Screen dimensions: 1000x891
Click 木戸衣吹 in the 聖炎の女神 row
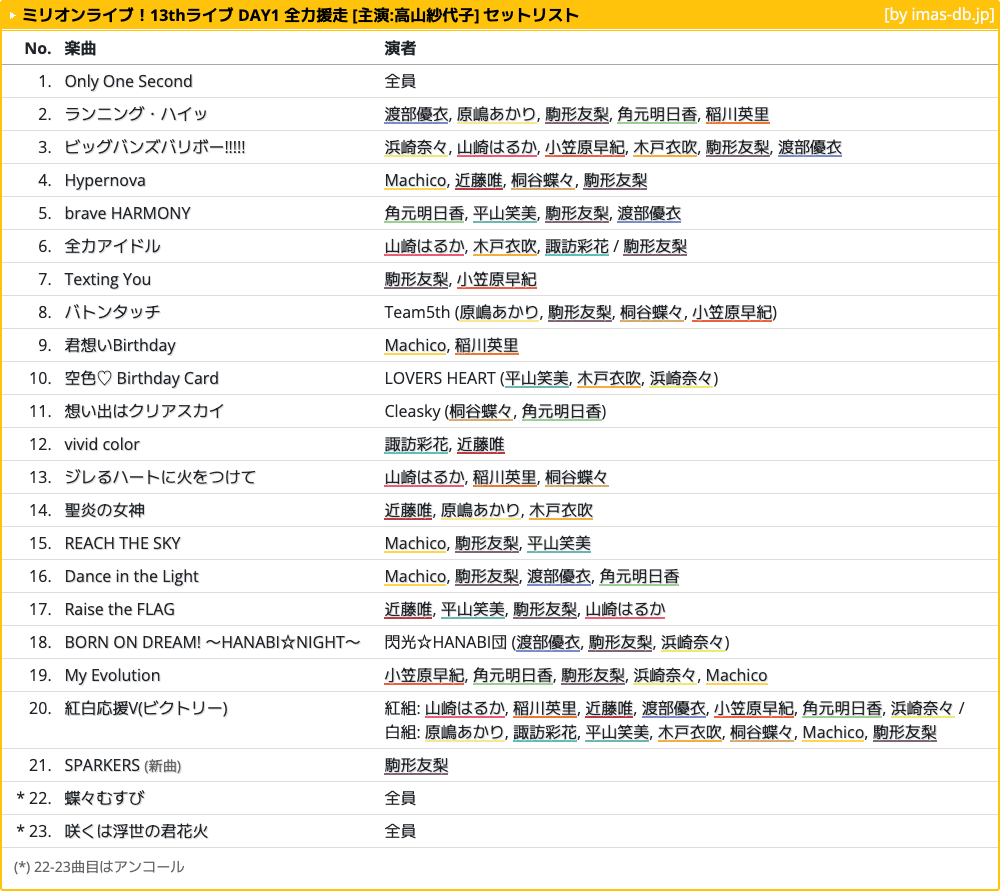561,510
